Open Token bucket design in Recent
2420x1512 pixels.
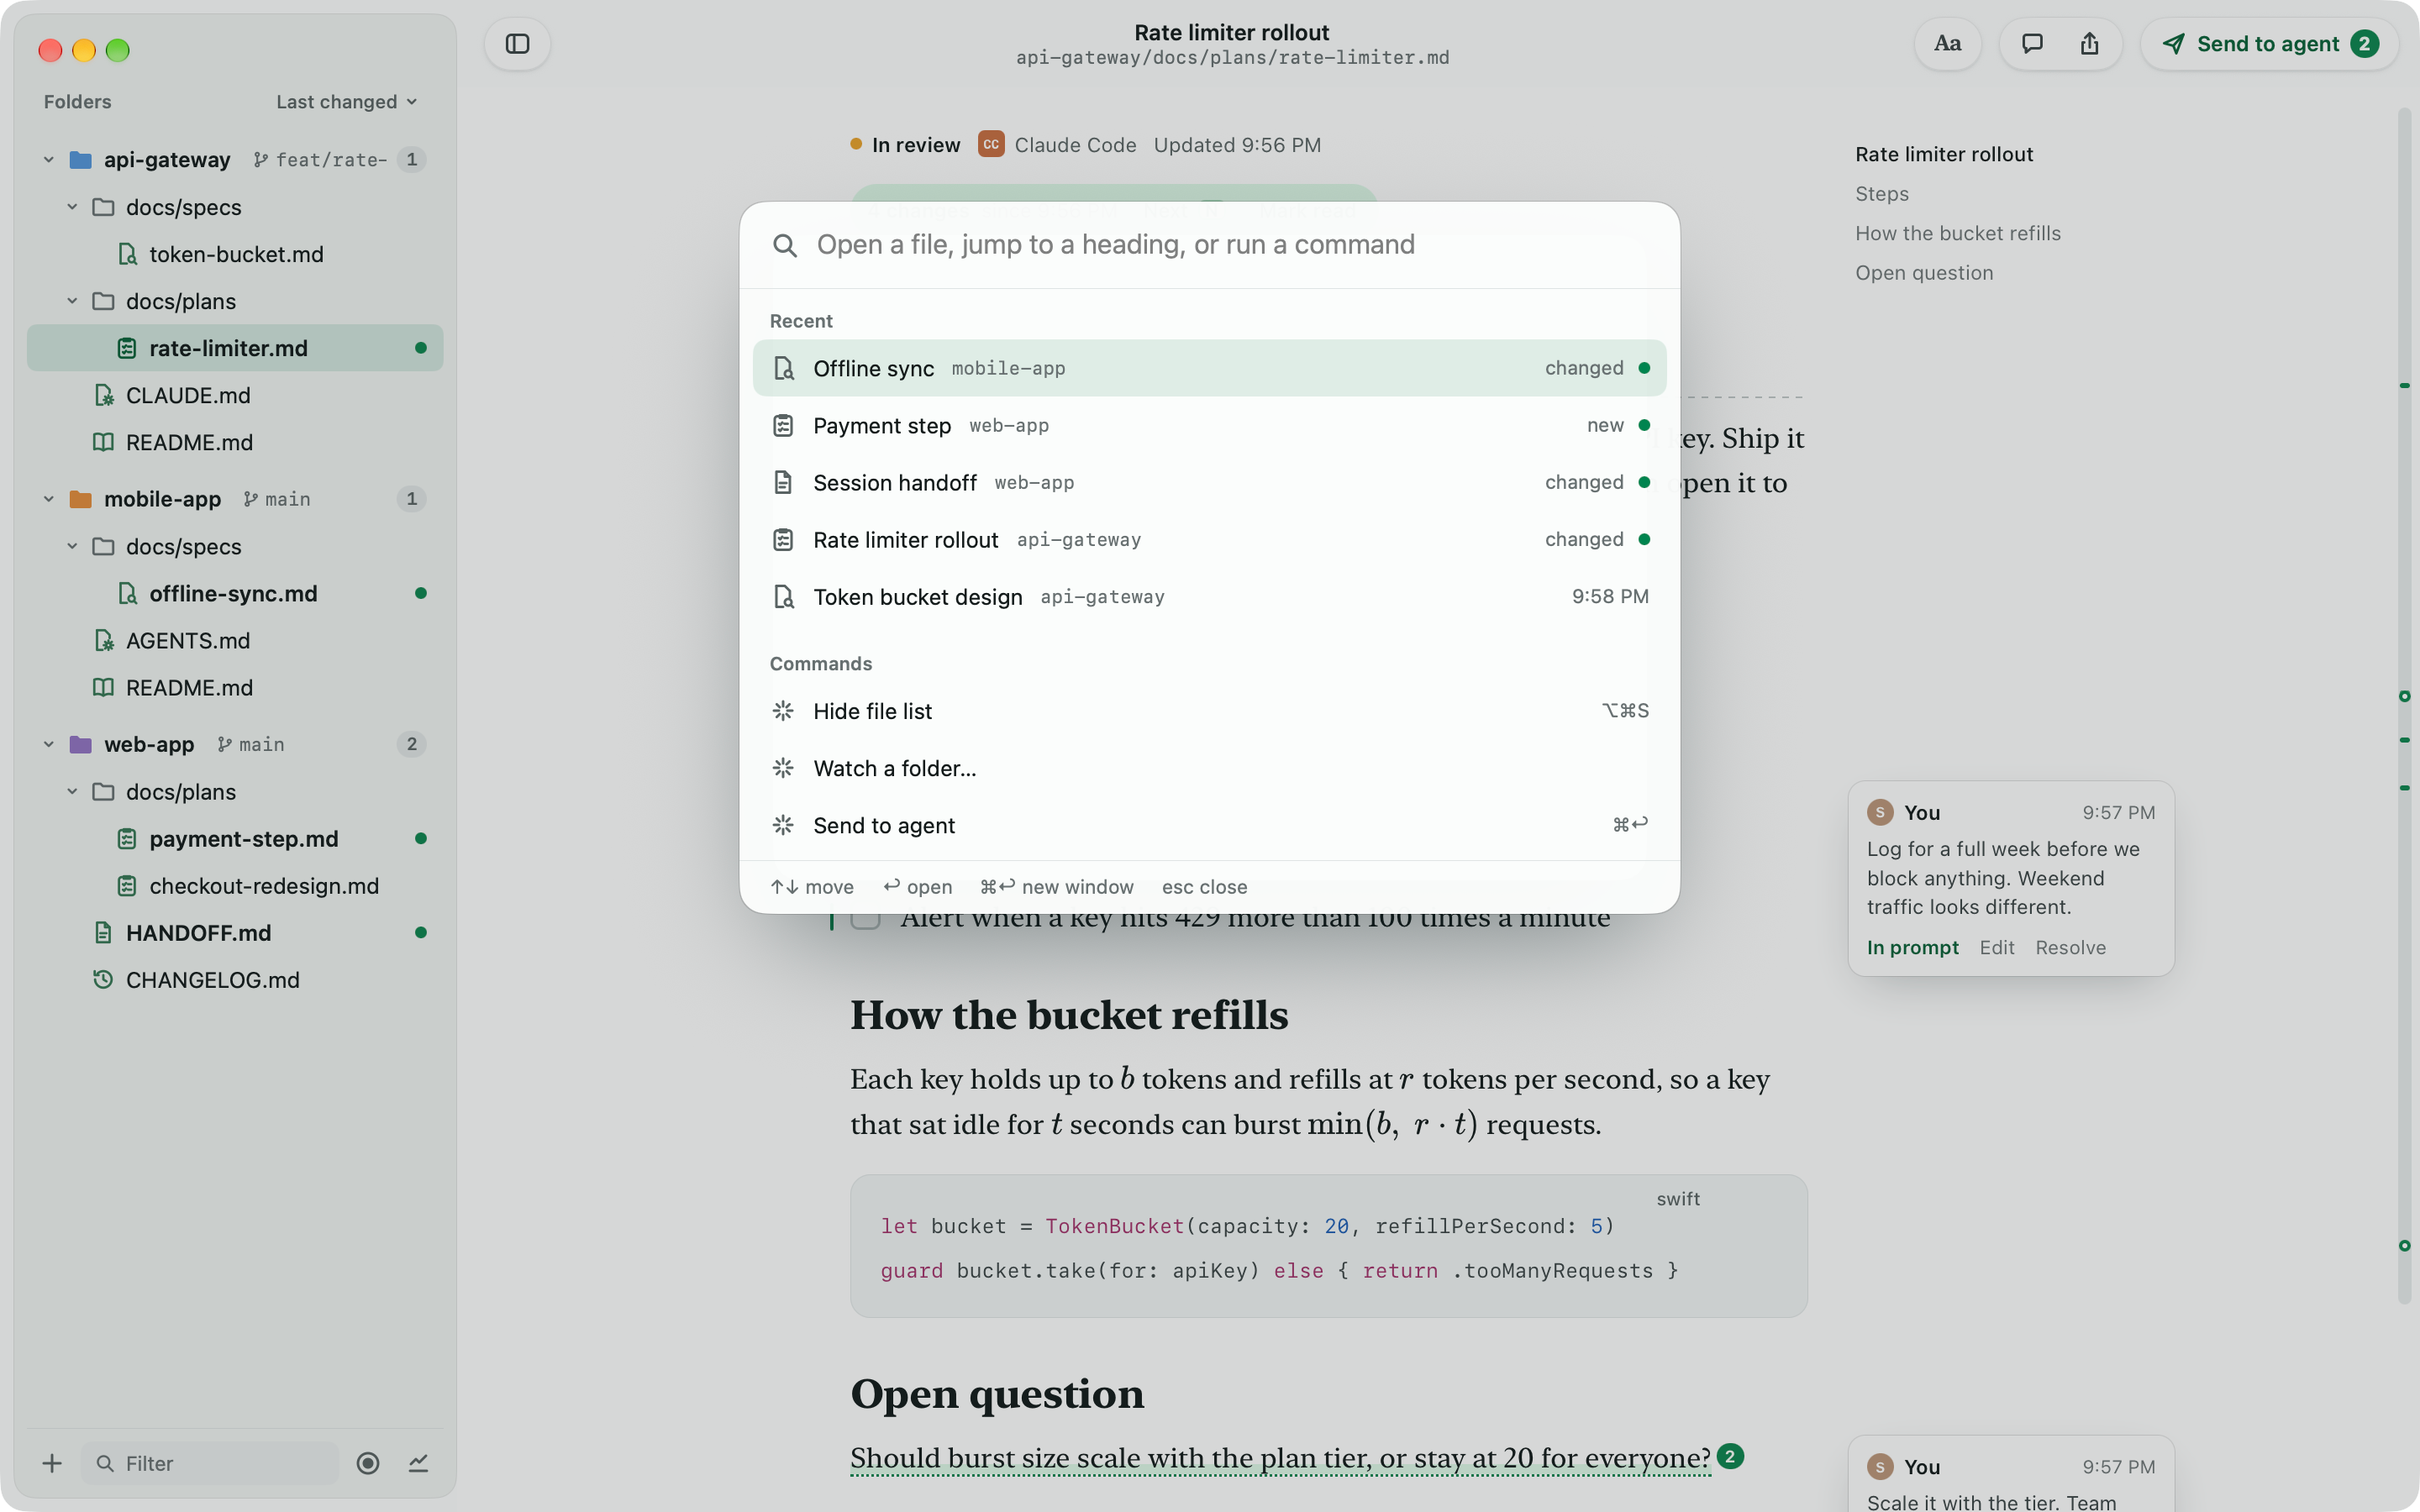[x=1209, y=597]
